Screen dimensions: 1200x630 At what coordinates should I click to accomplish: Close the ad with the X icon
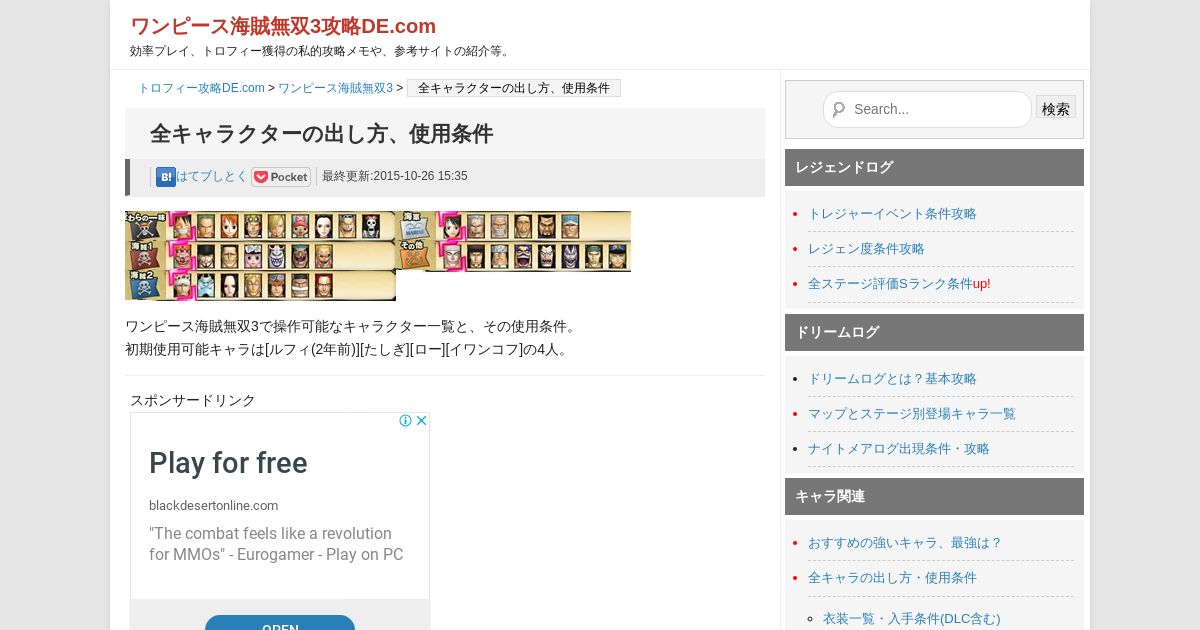click(422, 421)
